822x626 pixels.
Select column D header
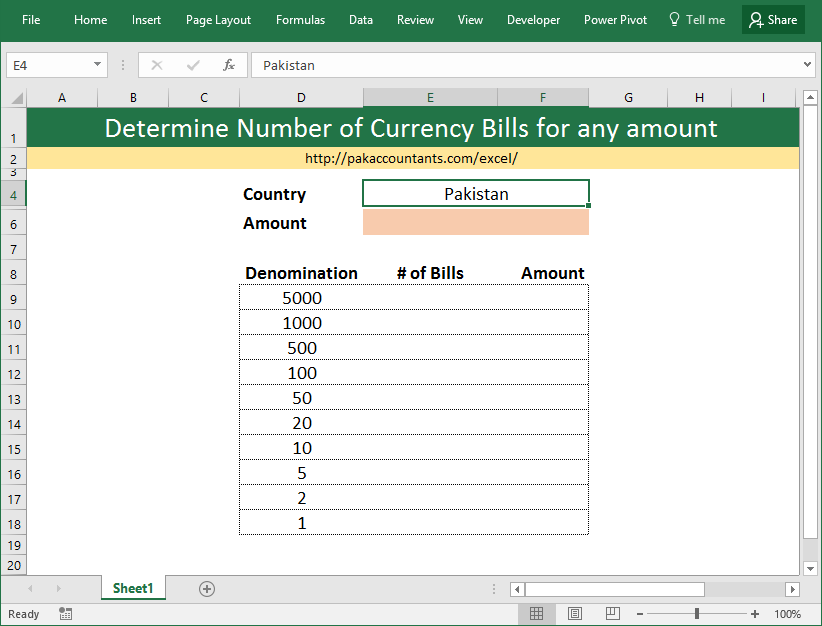(x=301, y=98)
